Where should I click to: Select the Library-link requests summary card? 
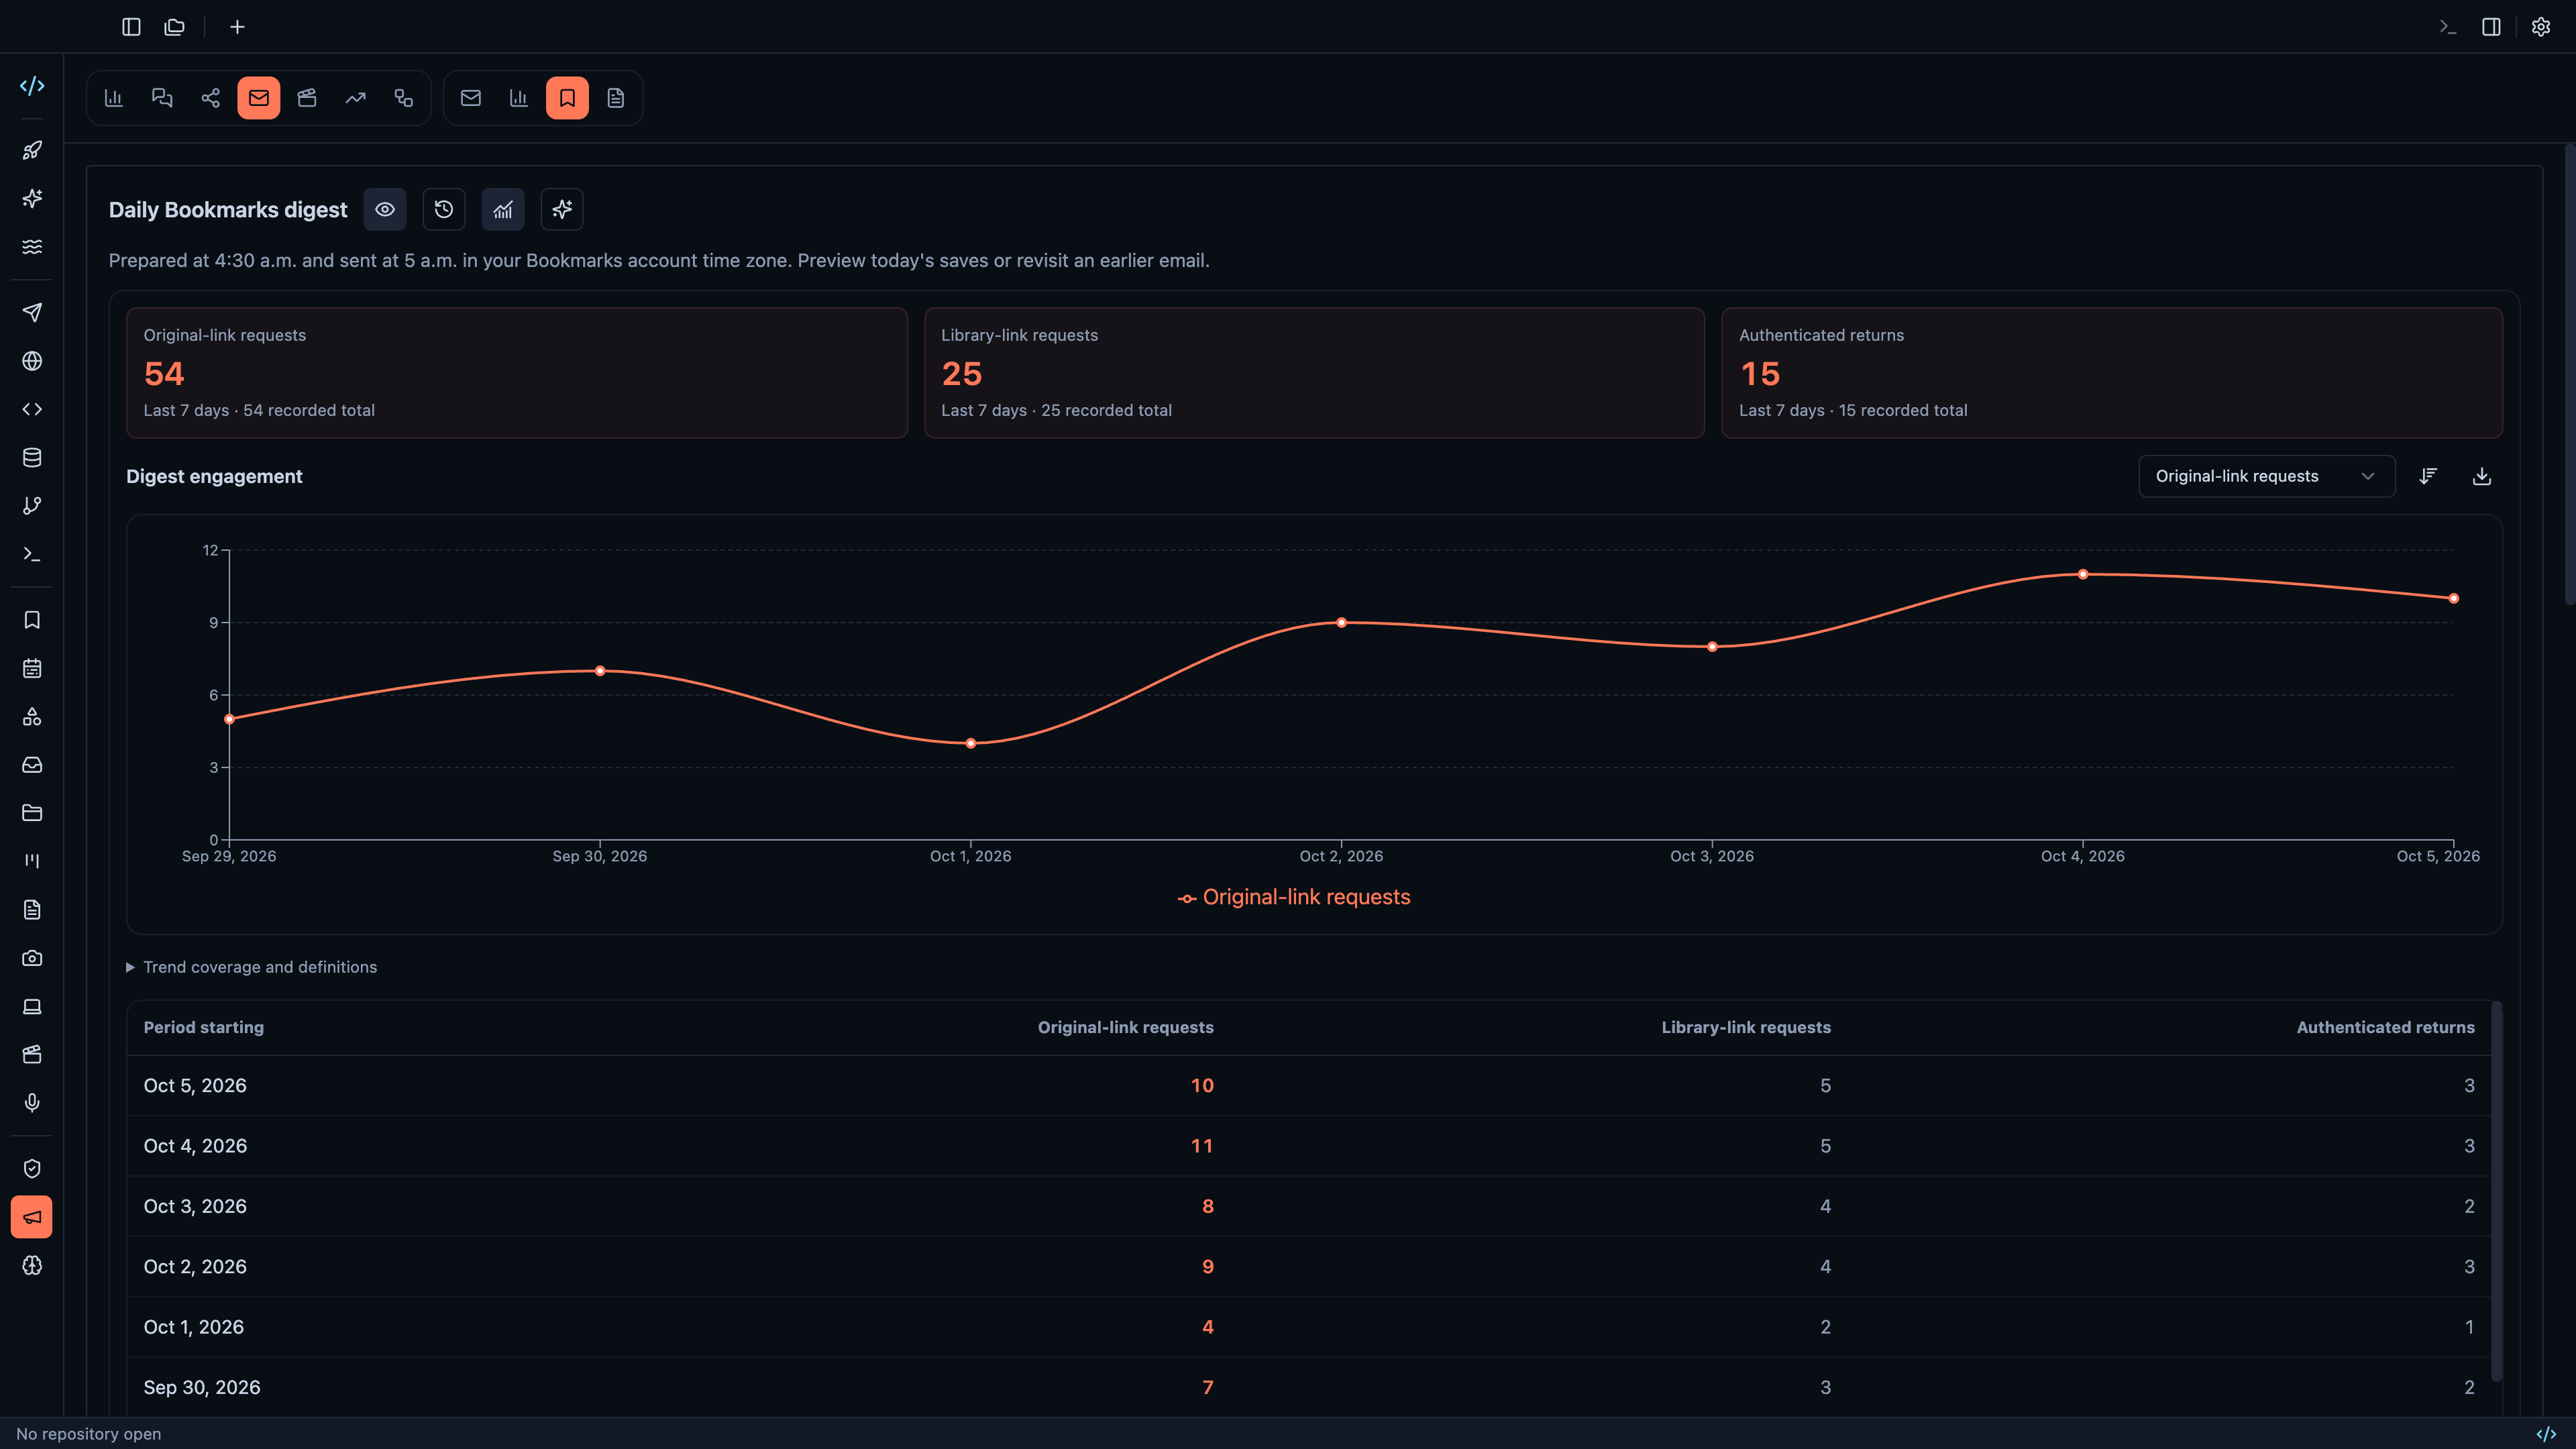pyautogui.click(x=1314, y=373)
